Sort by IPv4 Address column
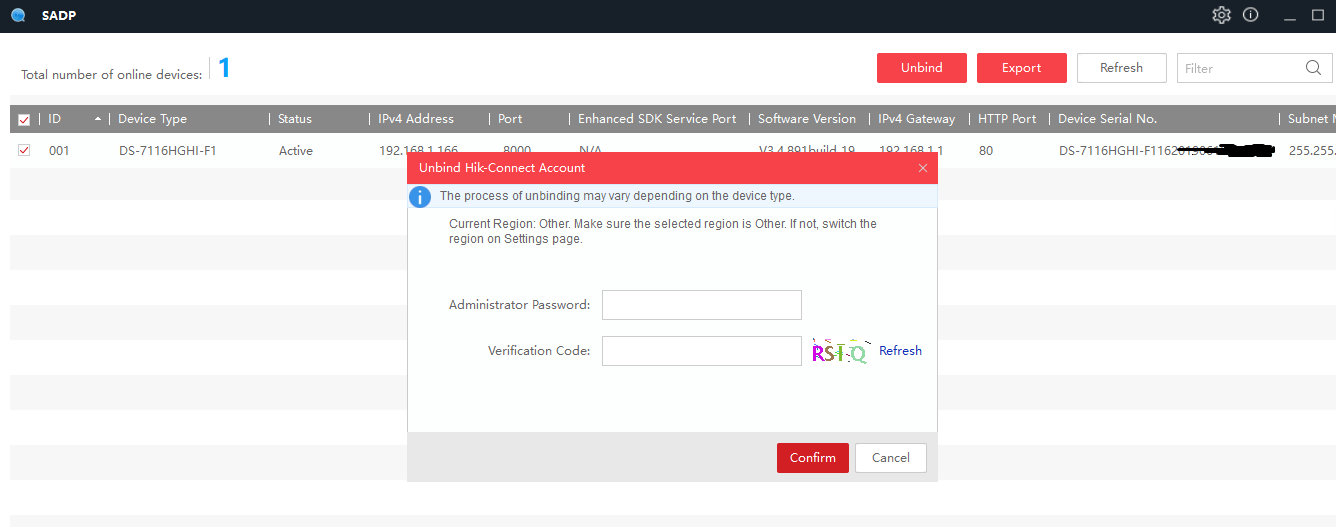The image size is (1336, 527). coord(416,119)
